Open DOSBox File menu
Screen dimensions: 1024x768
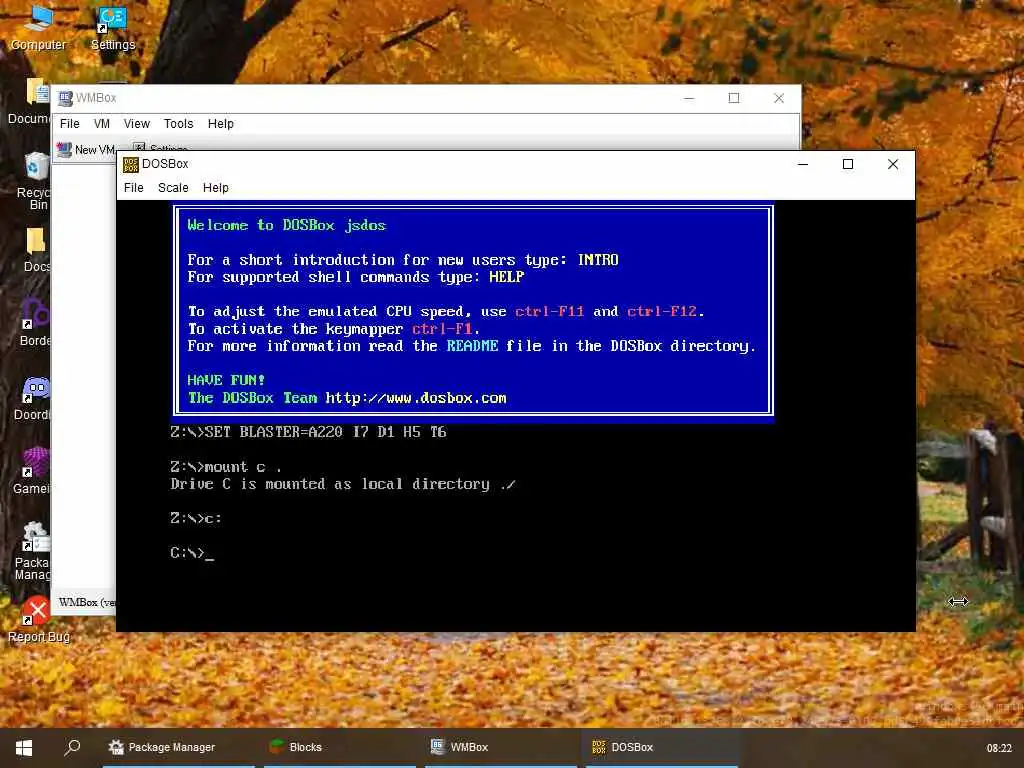click(133, 188)
